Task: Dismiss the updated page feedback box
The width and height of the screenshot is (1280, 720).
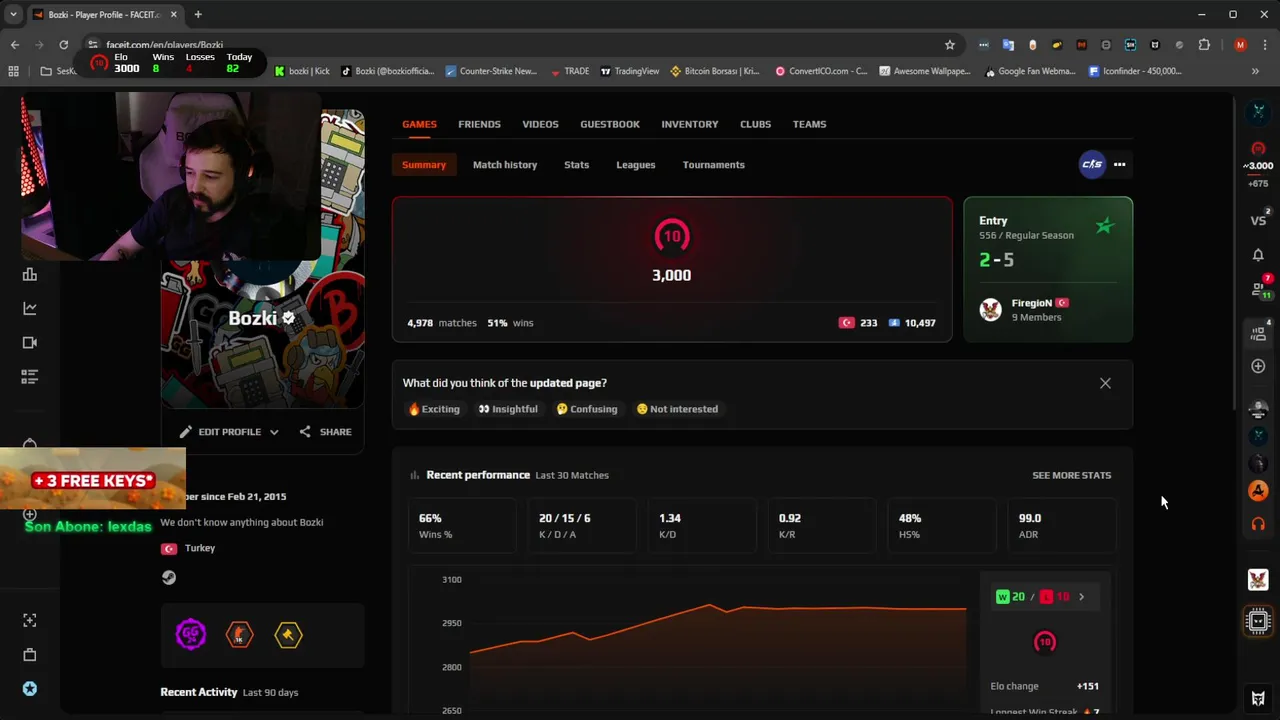Action: (1105, 383)
